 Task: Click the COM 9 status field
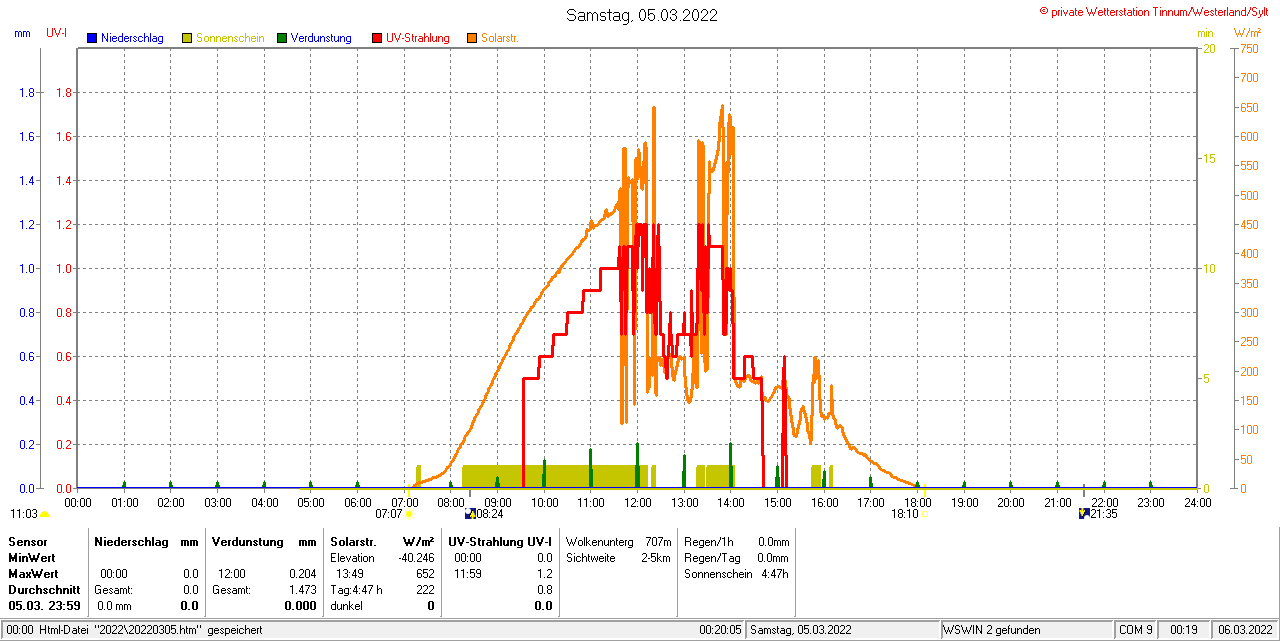click(x=1136, y=630)
